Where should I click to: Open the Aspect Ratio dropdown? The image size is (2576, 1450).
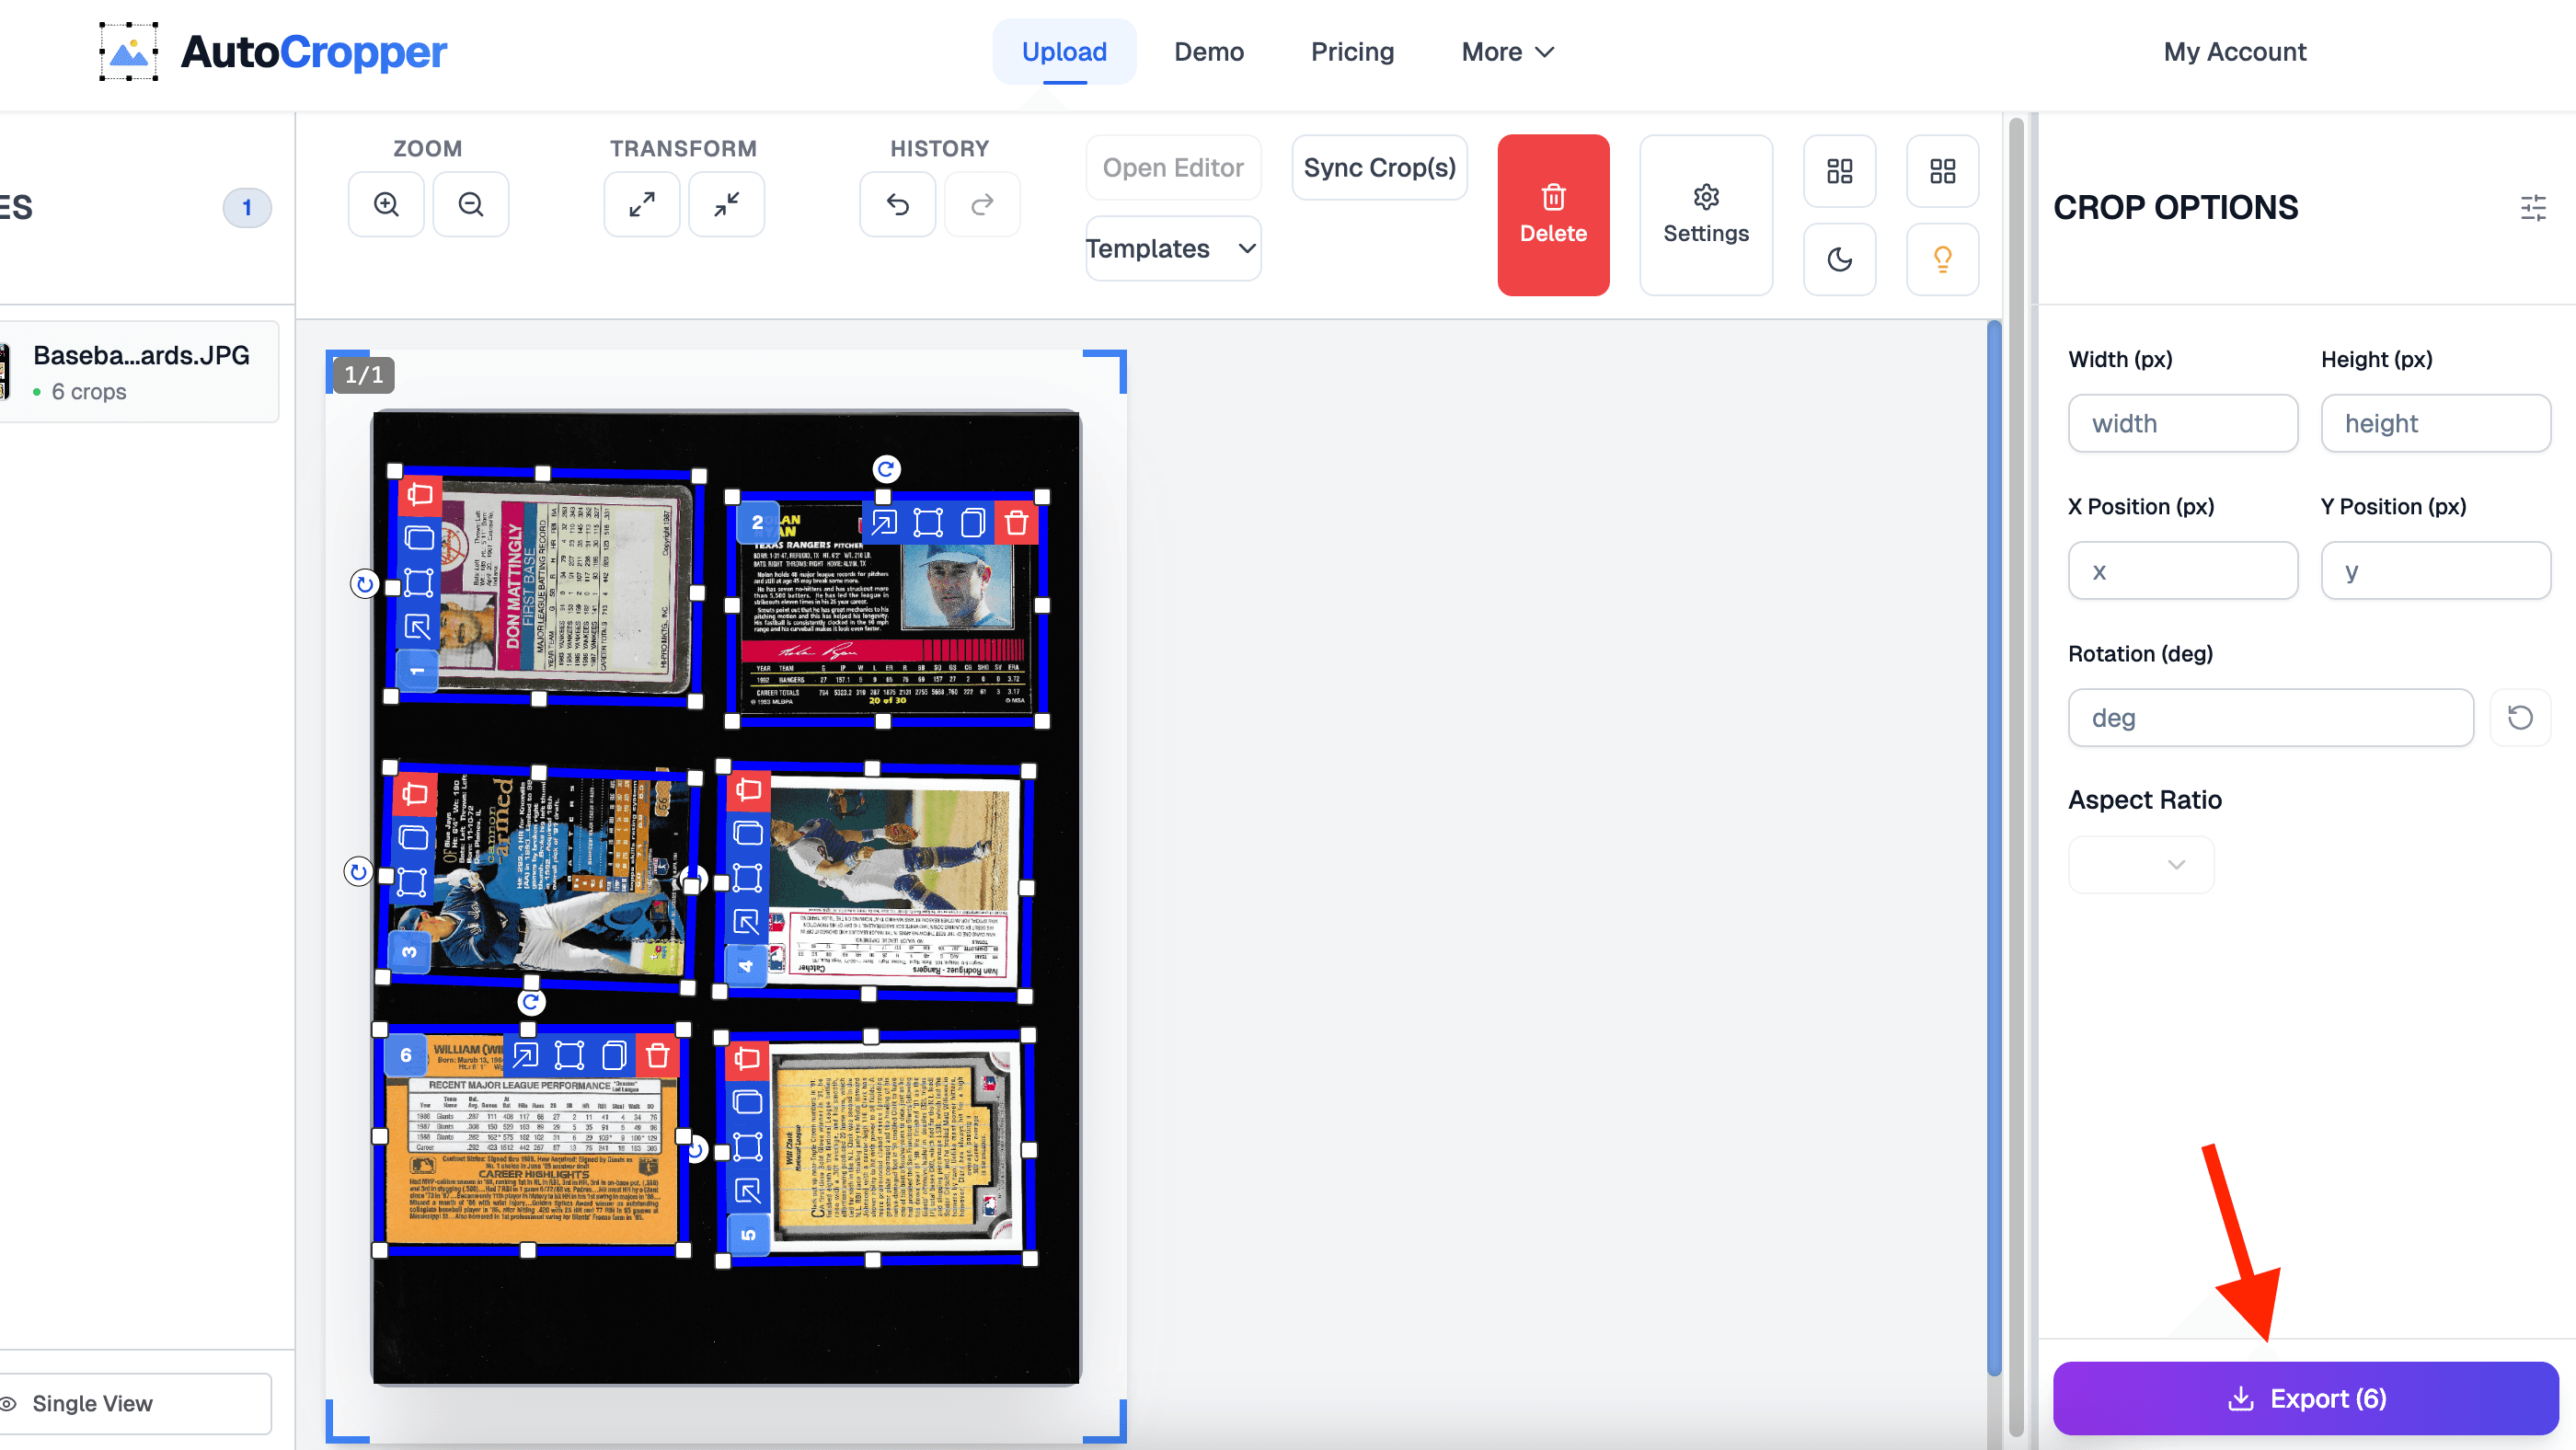[x=2140, y=864]
